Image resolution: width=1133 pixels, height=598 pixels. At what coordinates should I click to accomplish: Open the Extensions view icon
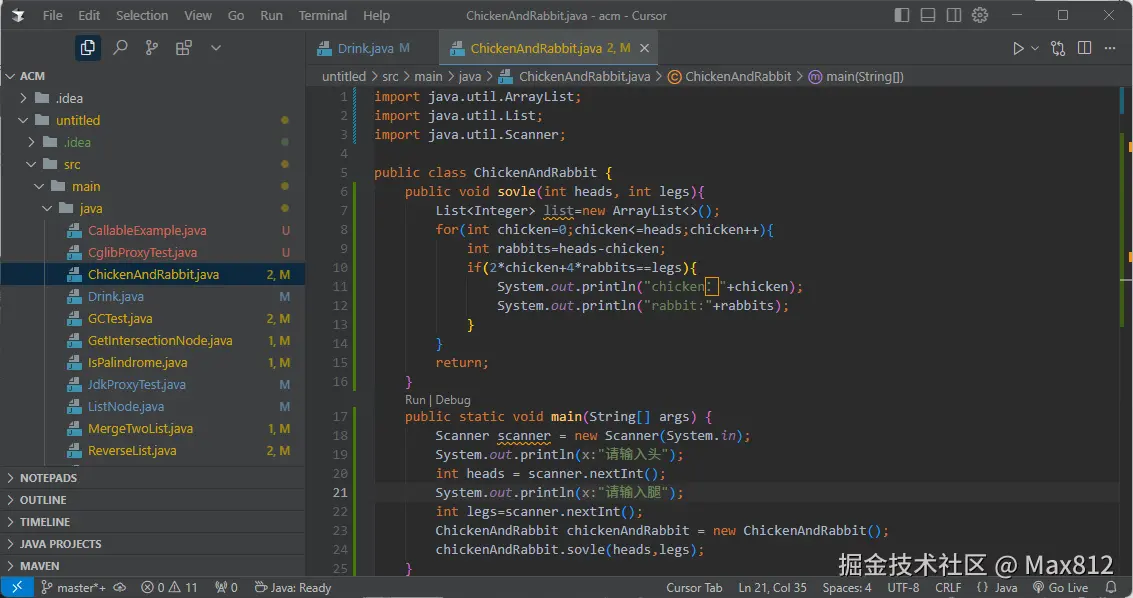coord(184,48)
